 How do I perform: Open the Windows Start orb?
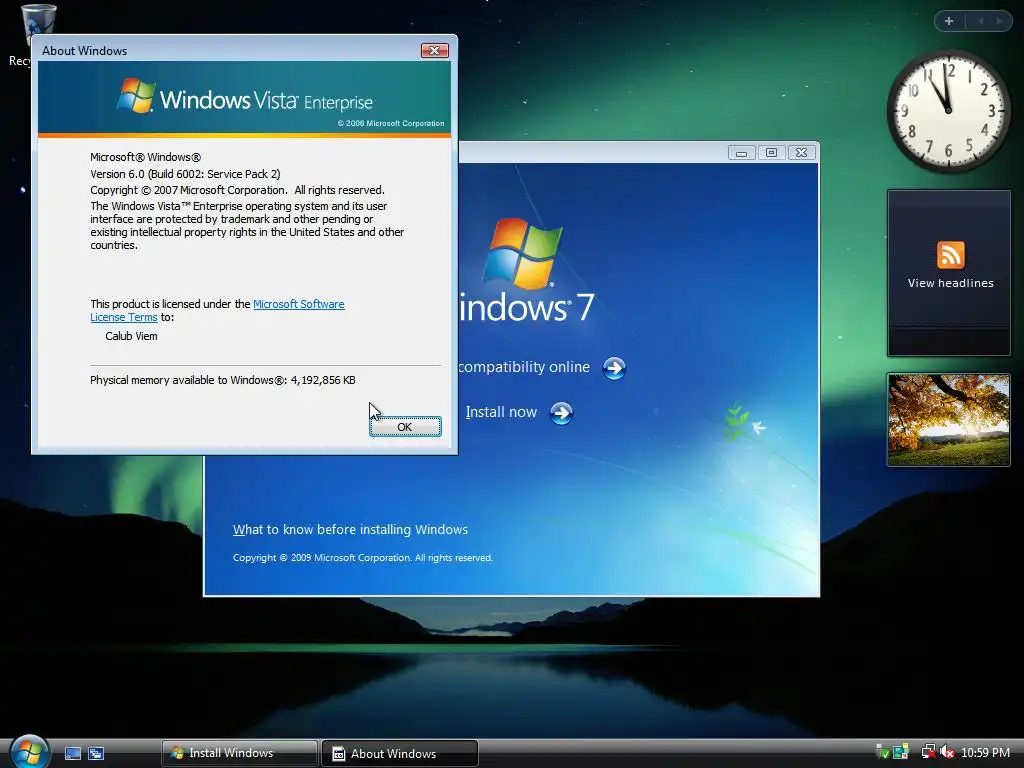coord(30,752)
